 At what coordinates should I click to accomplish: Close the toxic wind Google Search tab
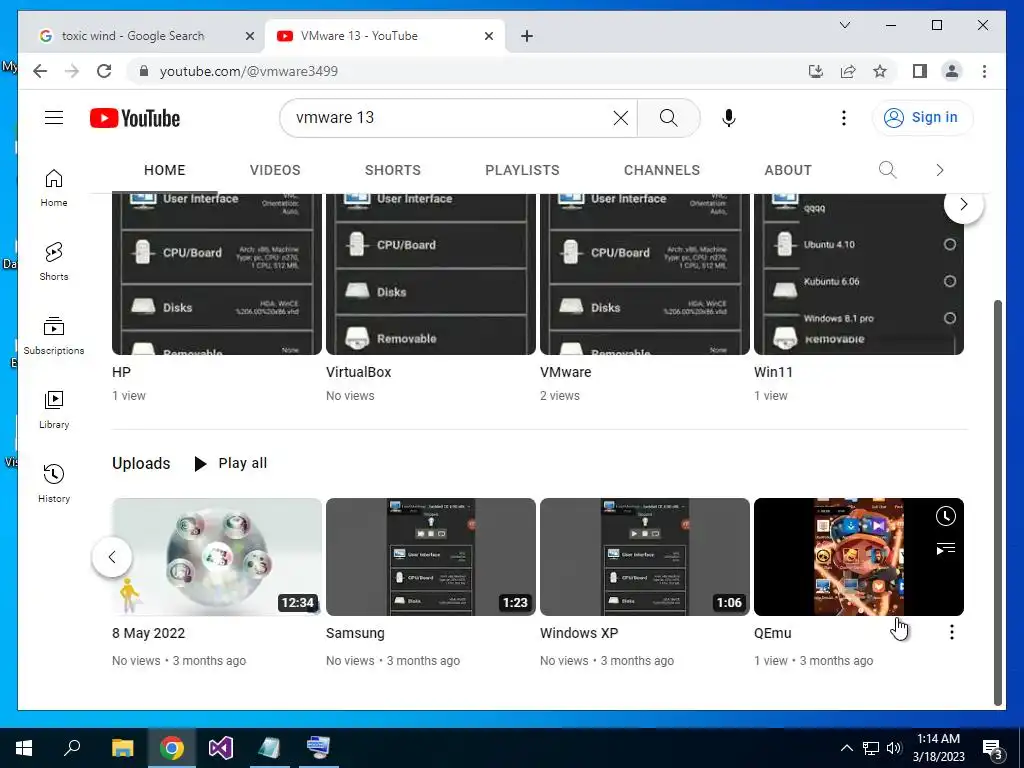(249, 36)
